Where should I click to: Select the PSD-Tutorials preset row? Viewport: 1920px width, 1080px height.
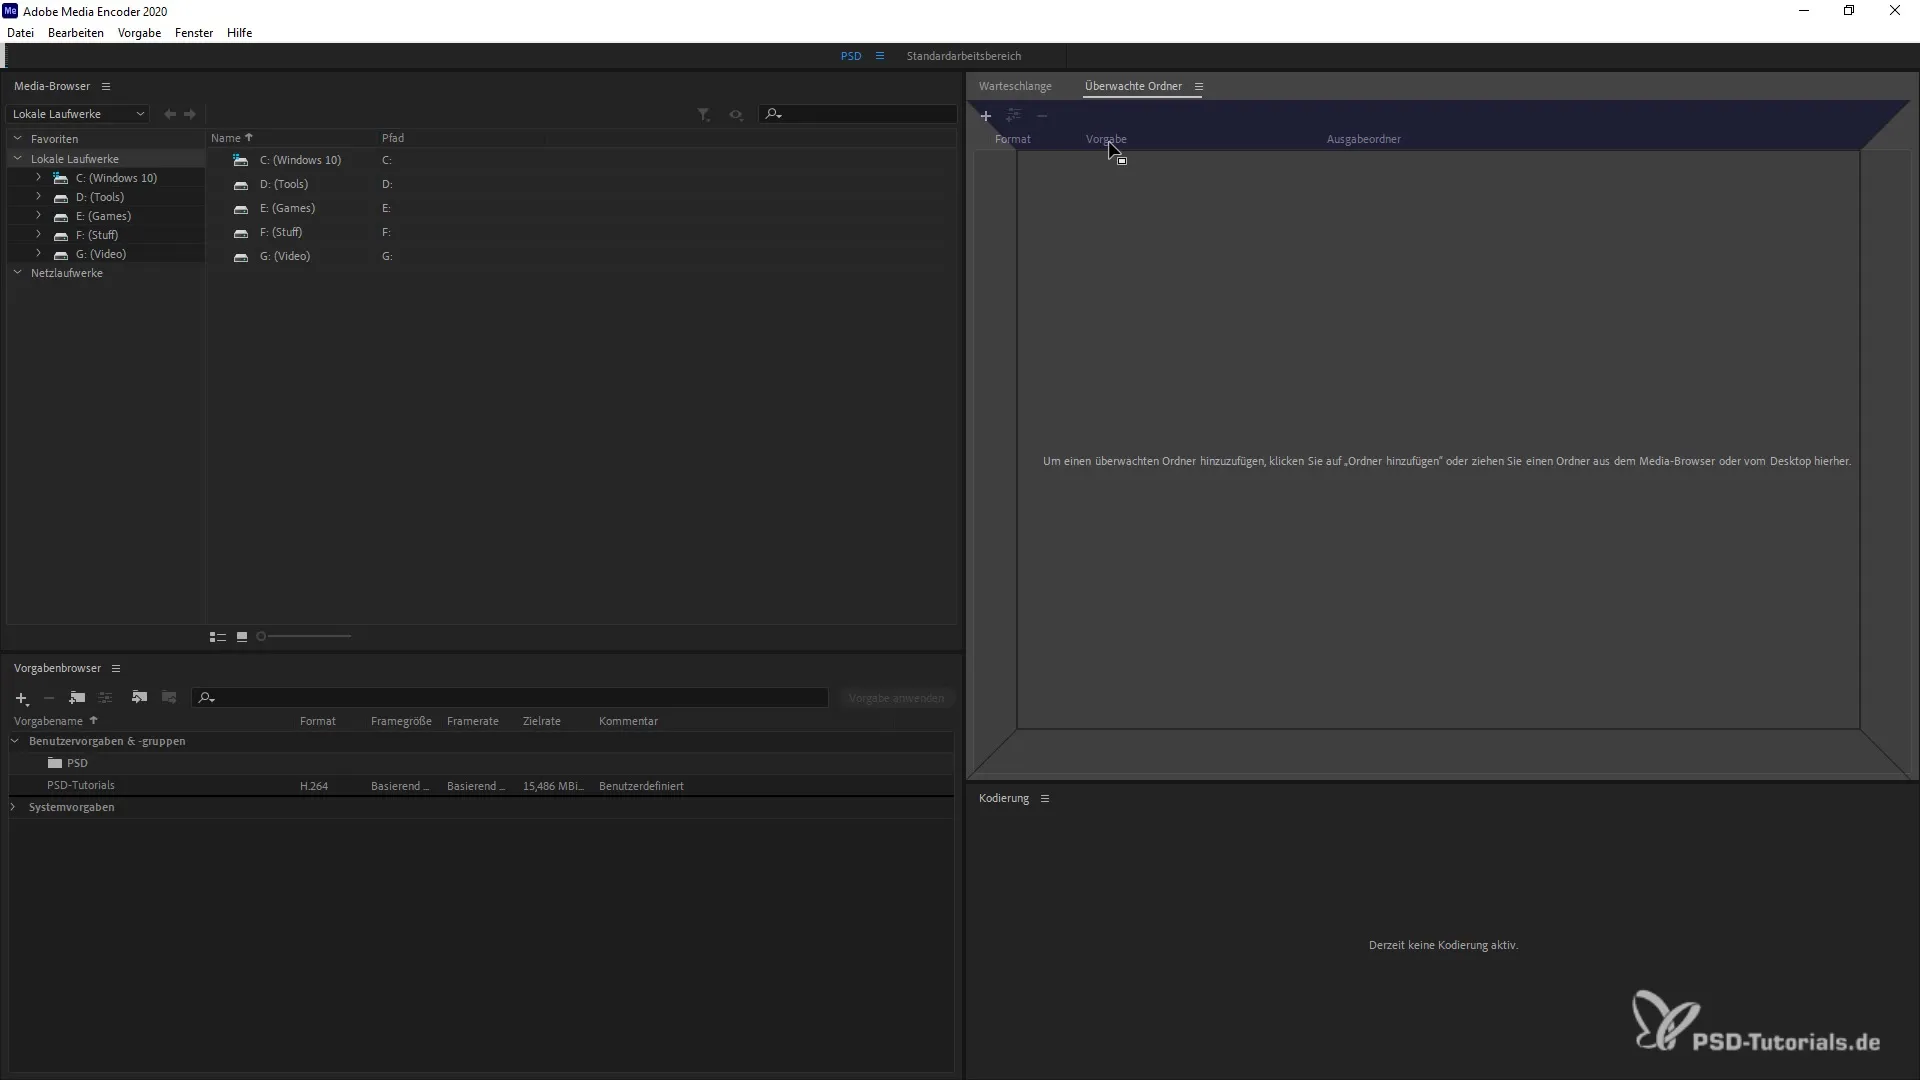click(x=81, y=786)
